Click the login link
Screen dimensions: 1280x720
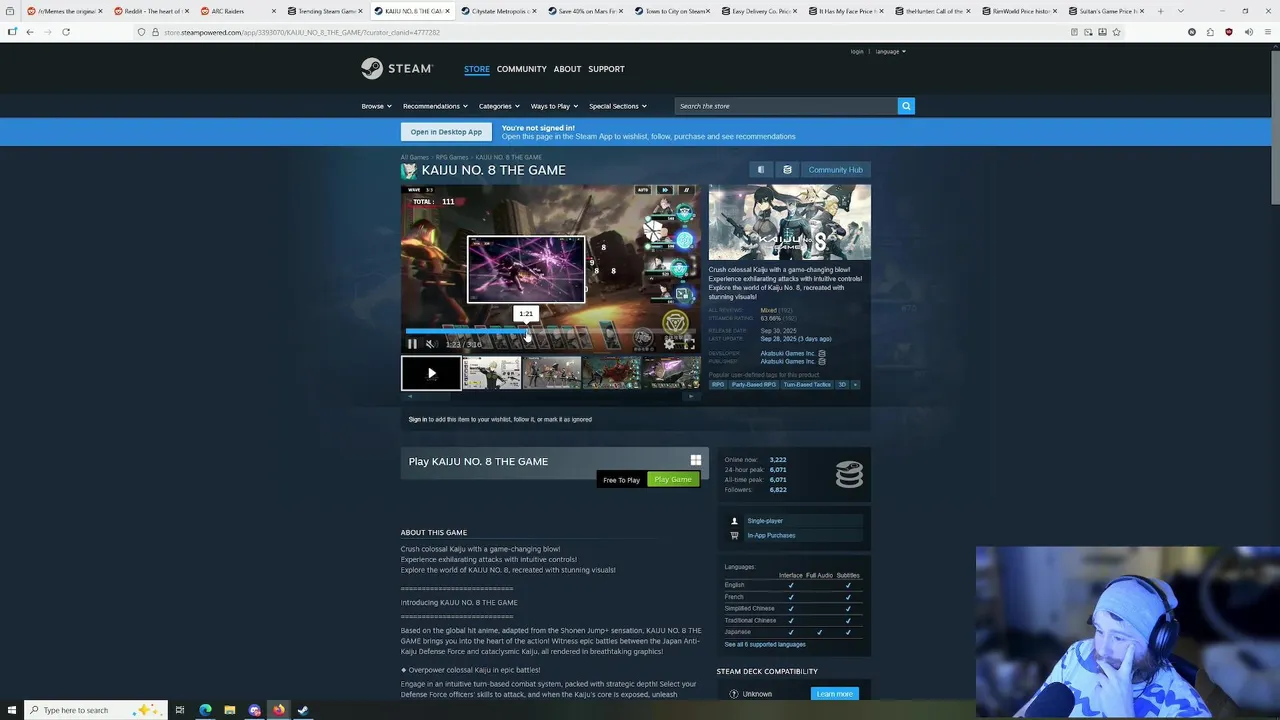857,51
